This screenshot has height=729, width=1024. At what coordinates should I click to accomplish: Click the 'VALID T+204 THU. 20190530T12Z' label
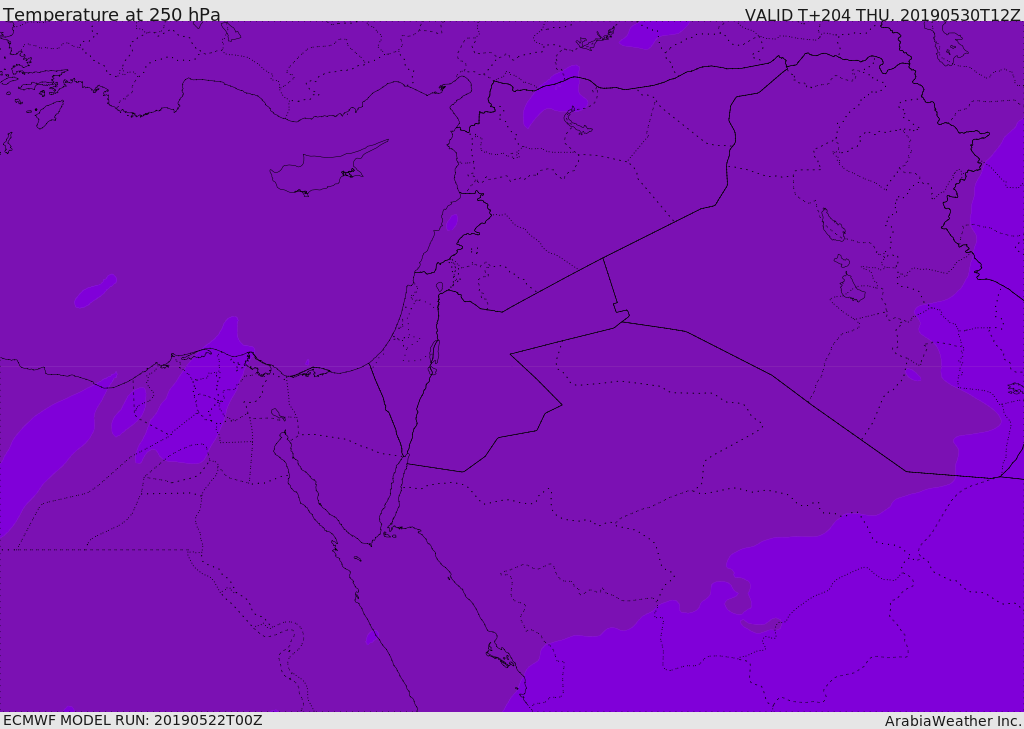click(882, 15)
